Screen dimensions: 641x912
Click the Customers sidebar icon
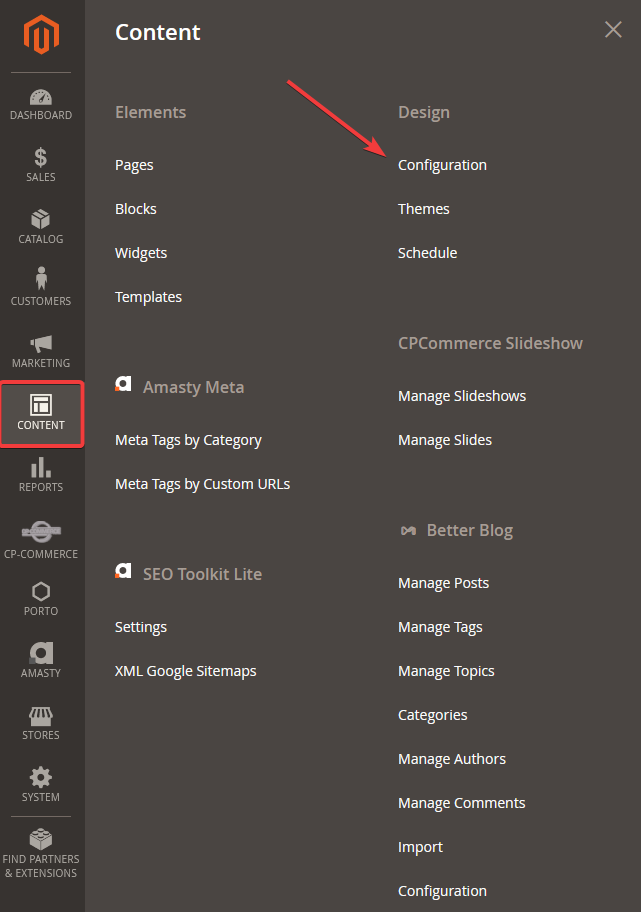tap(40, 288)
